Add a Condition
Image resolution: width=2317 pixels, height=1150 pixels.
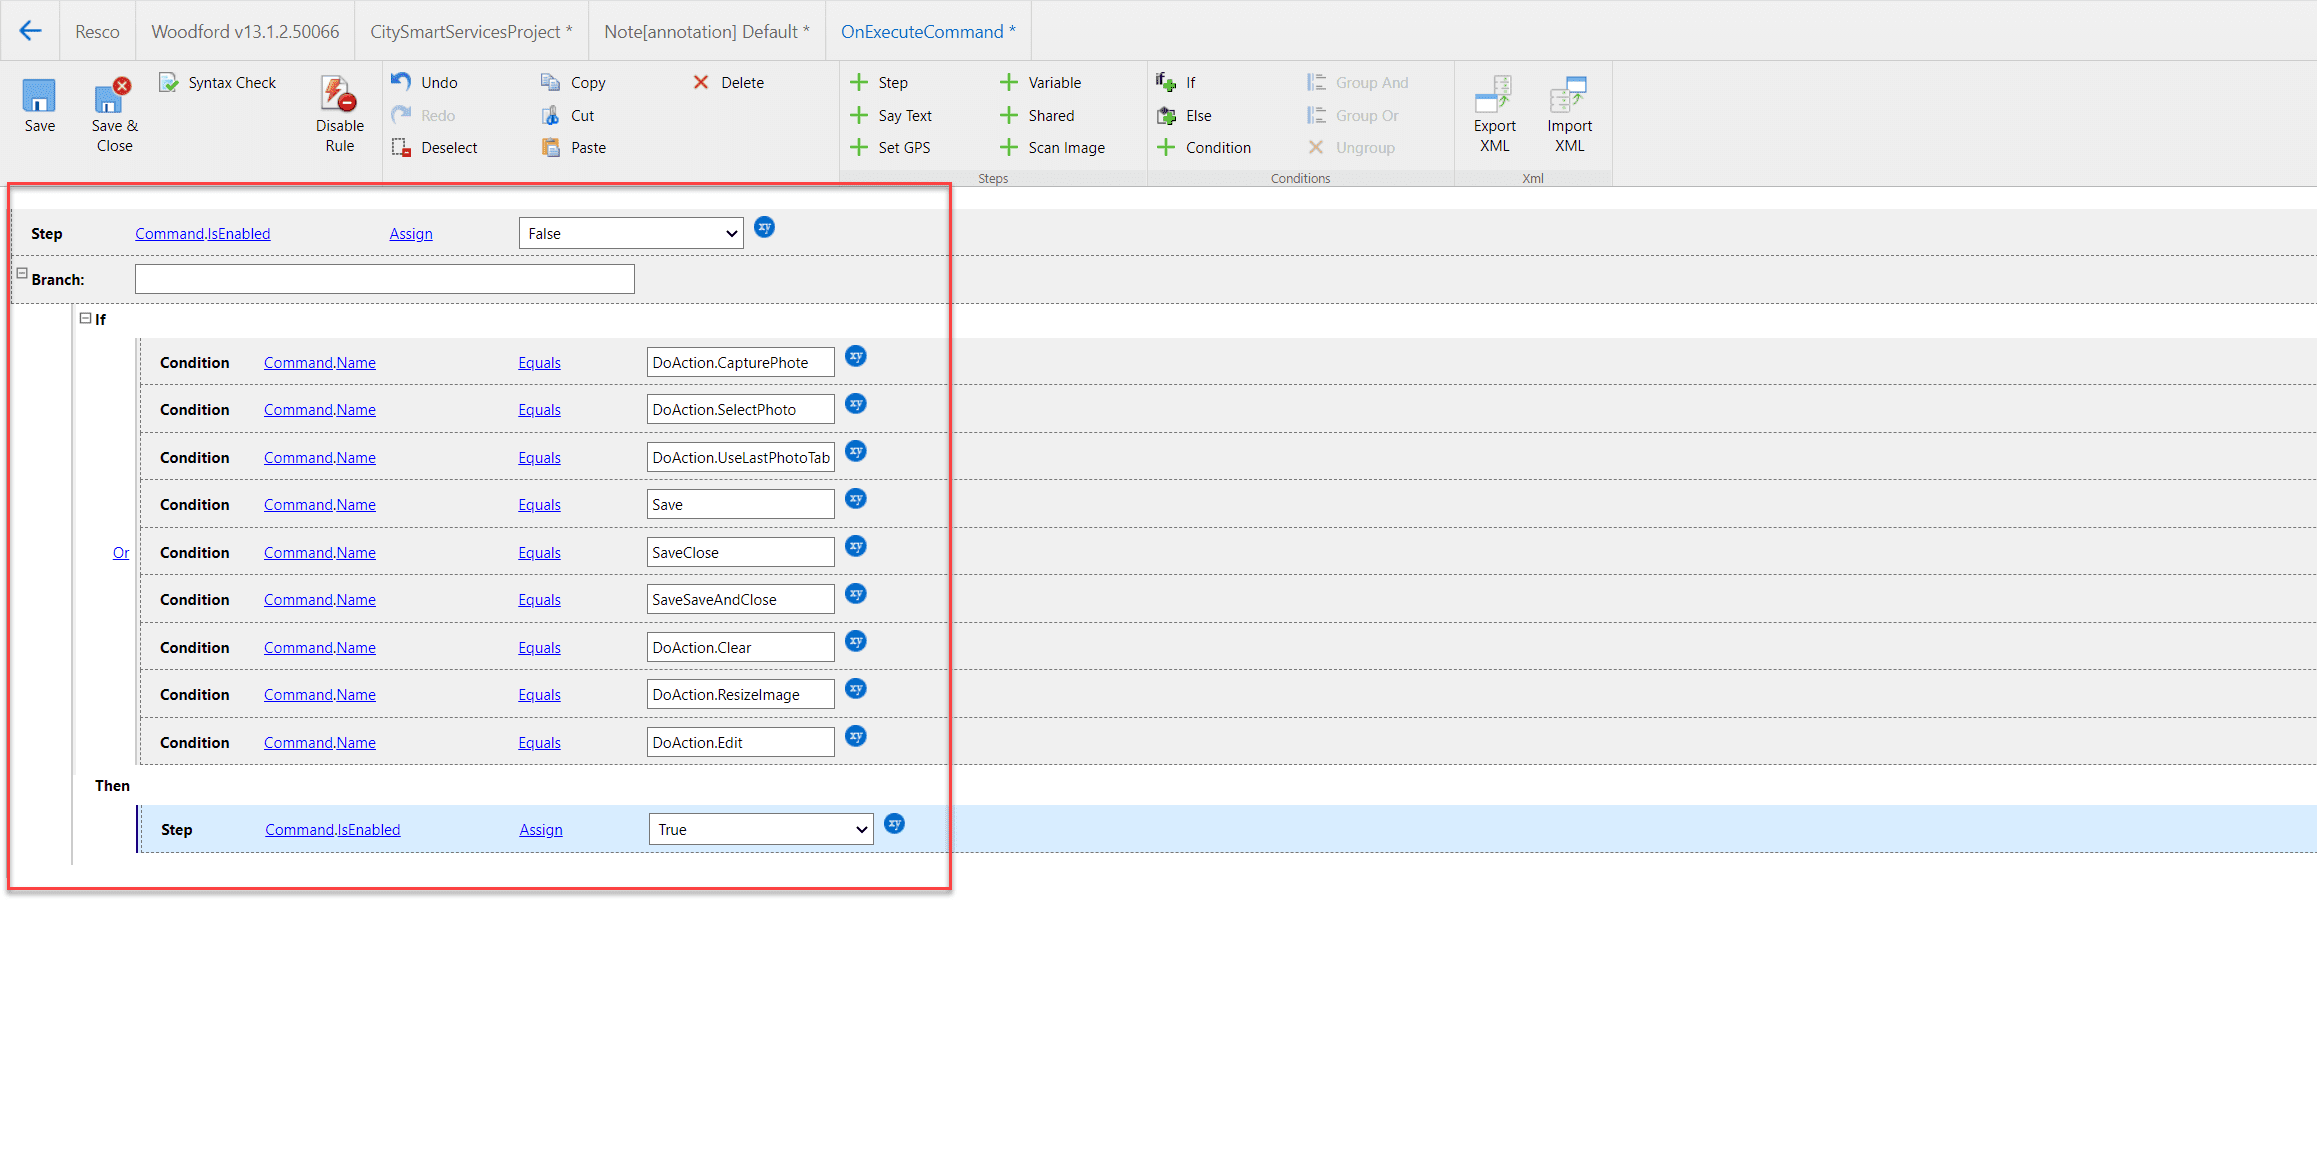pos(1204,148)
